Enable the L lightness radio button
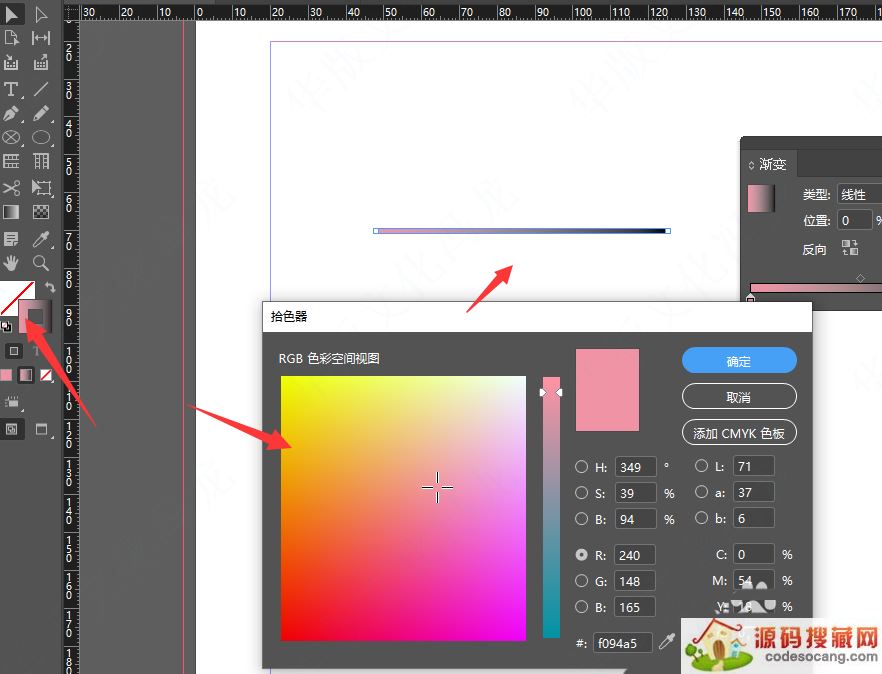 pos(698,467)
